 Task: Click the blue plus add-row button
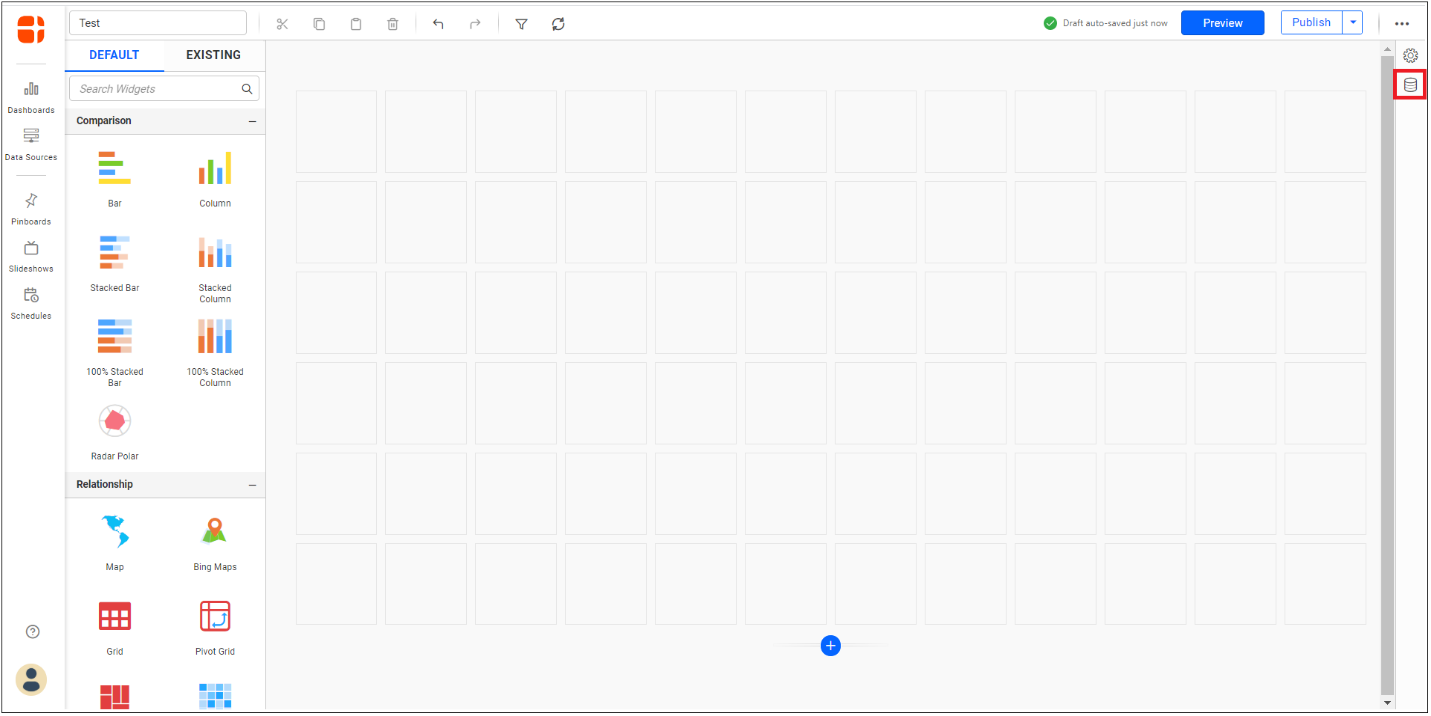(830, 646)
